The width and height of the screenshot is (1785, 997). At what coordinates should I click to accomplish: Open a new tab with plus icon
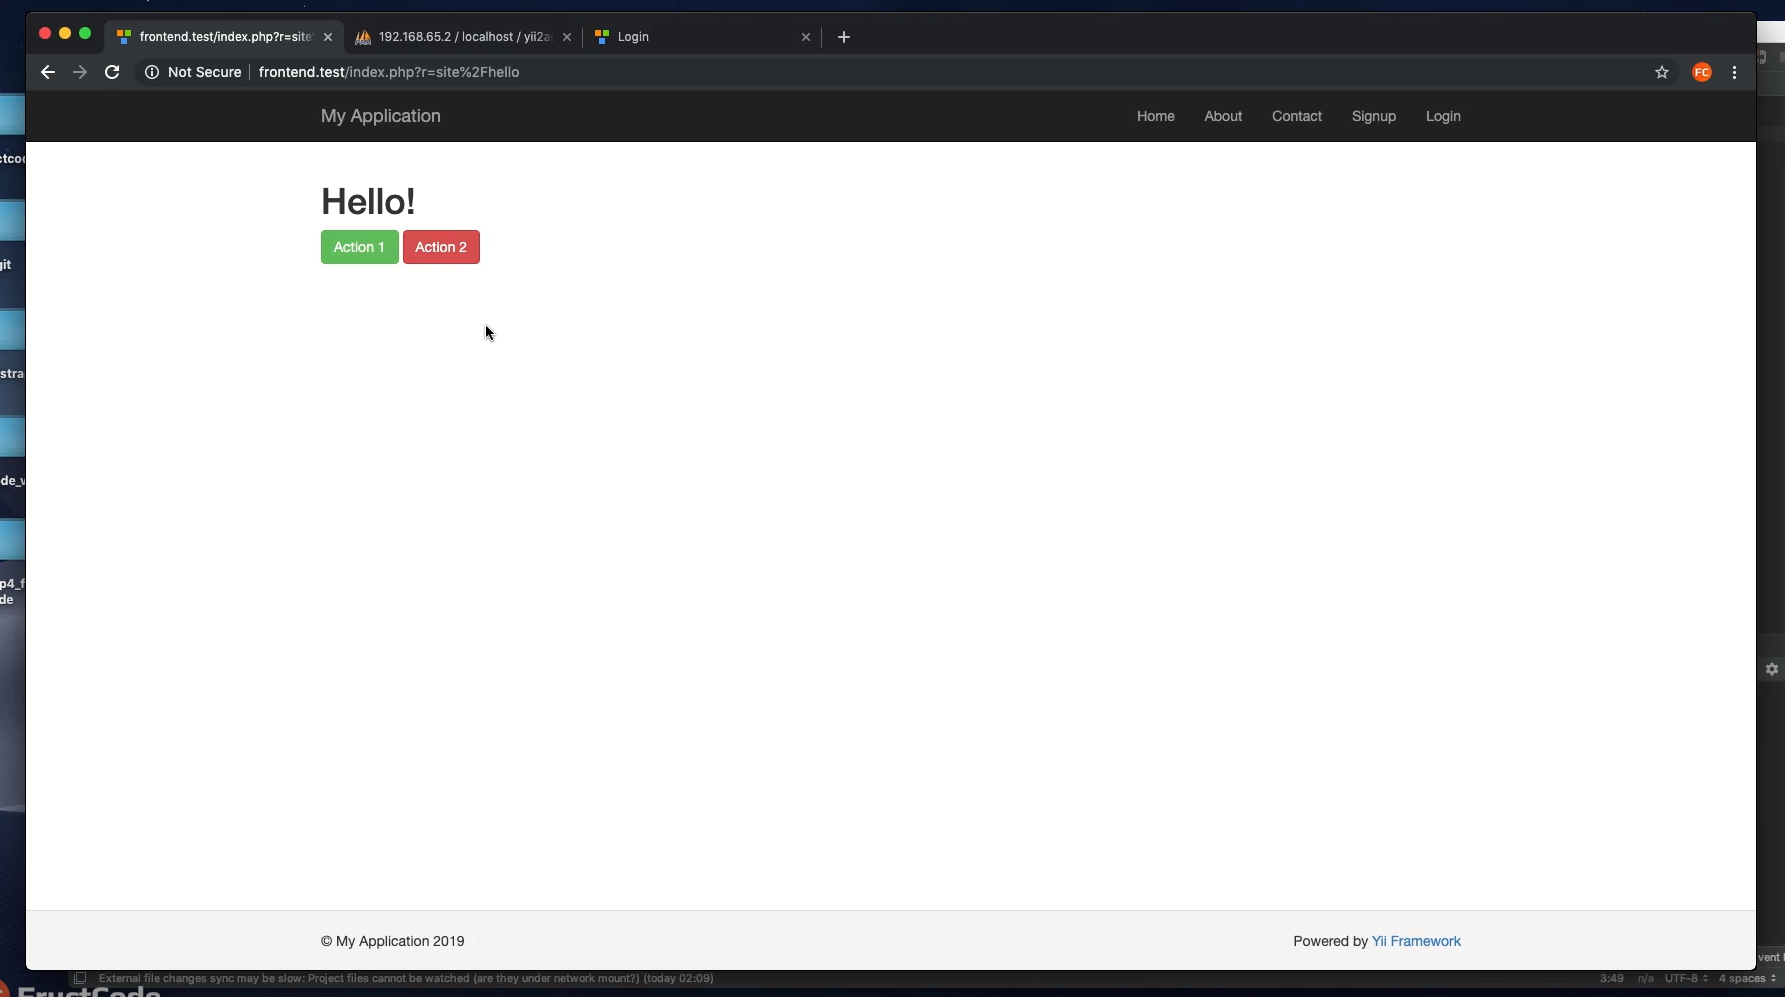844,37
